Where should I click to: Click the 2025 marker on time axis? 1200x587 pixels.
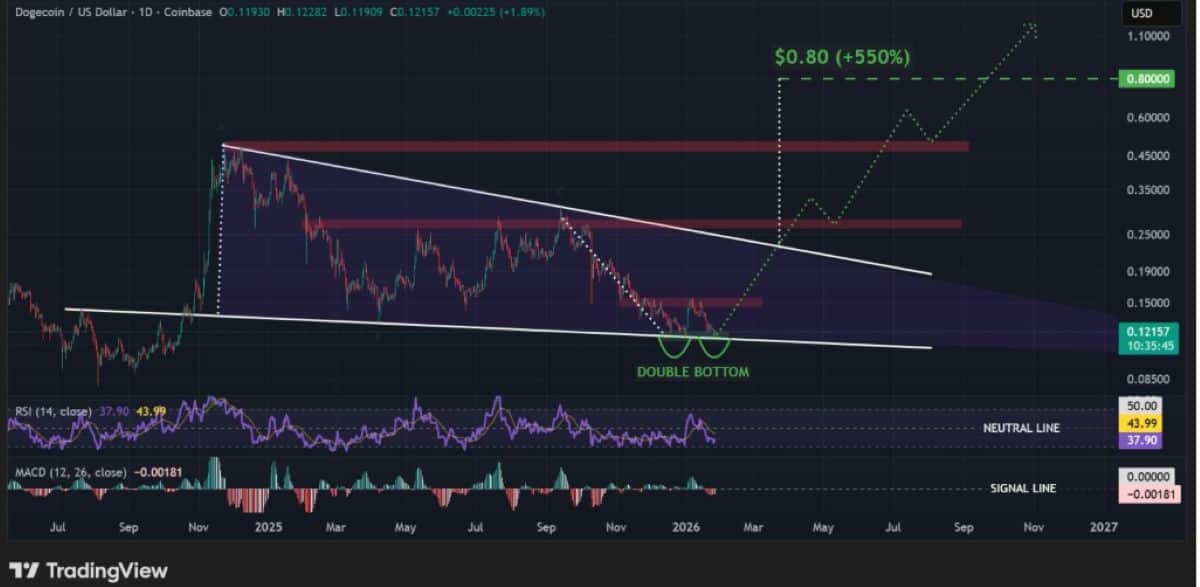pos(269,525)
